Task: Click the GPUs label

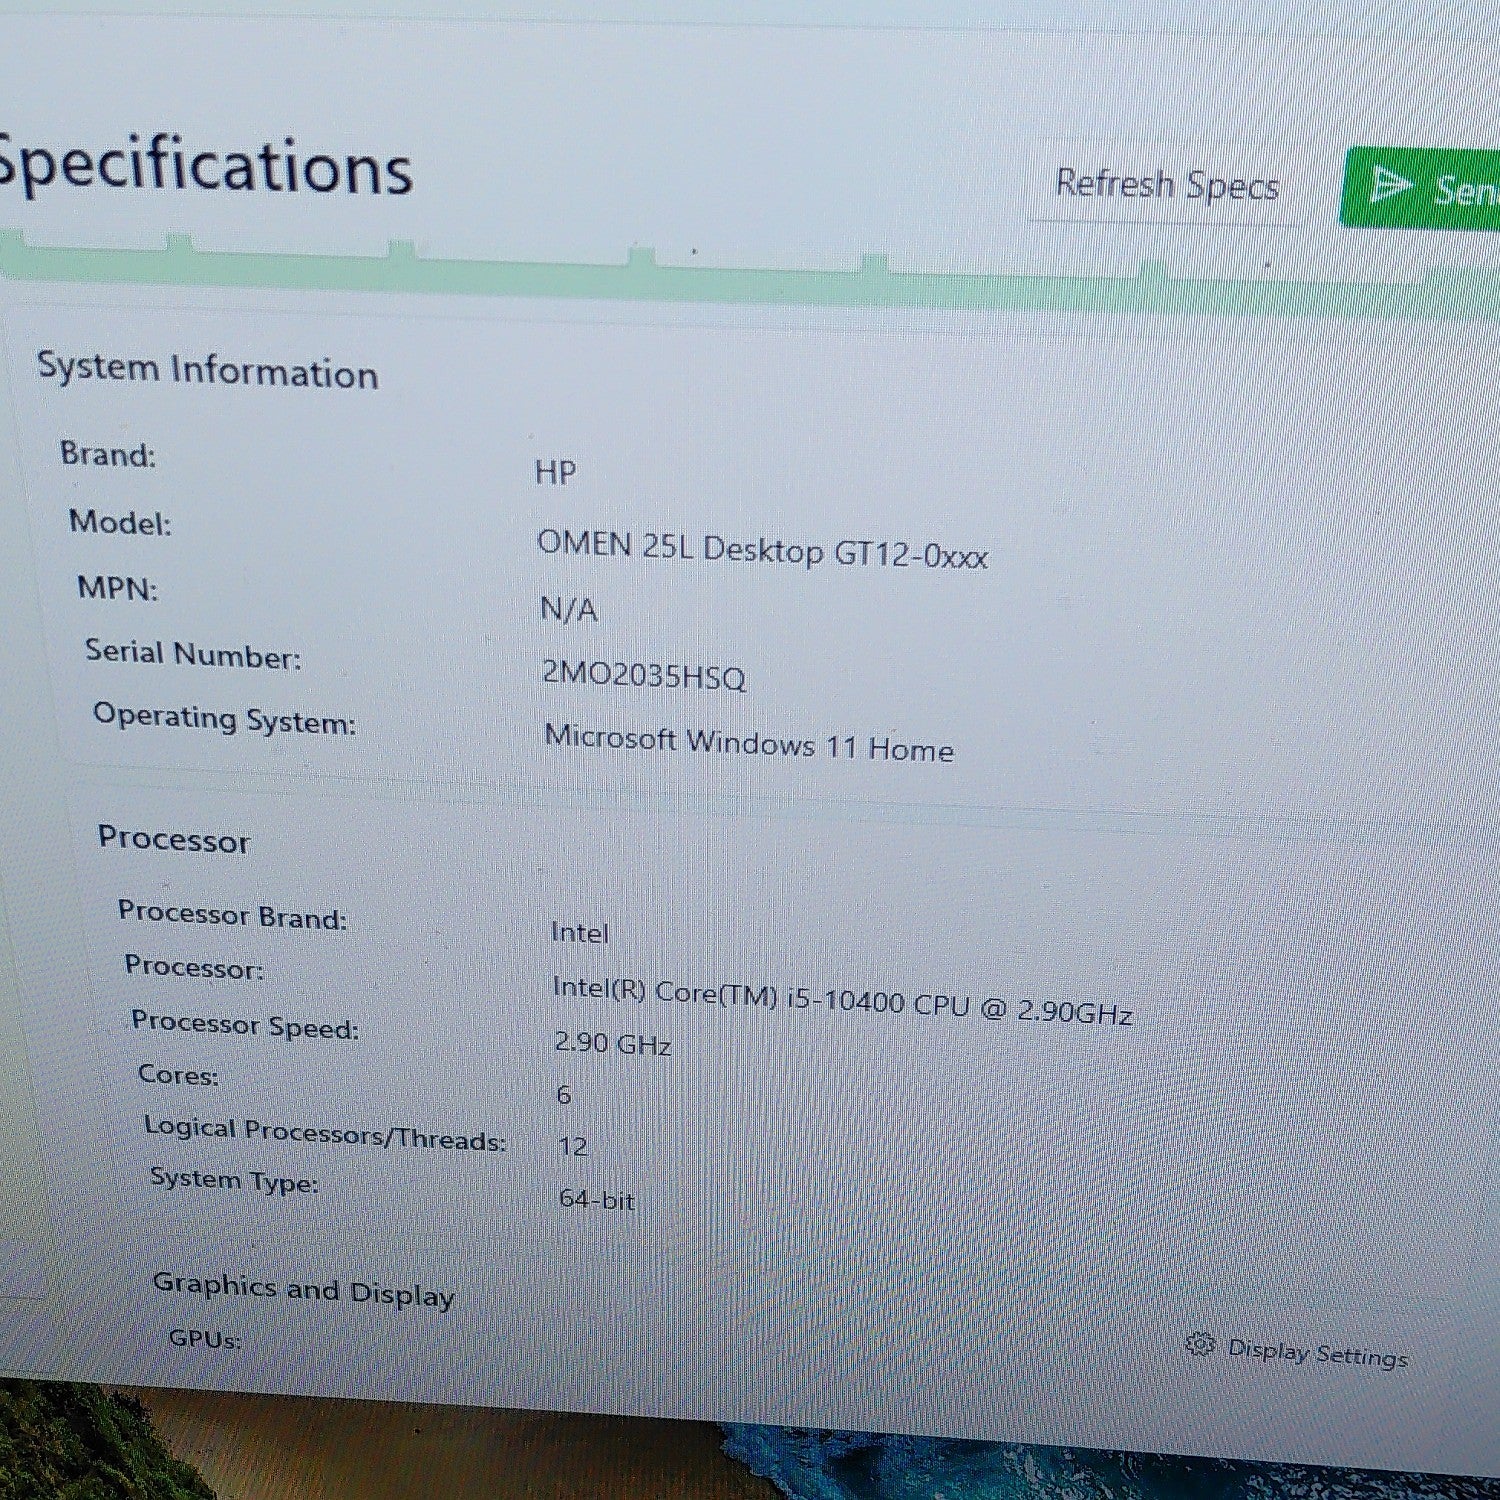Action: click(x=205, y=1338)
